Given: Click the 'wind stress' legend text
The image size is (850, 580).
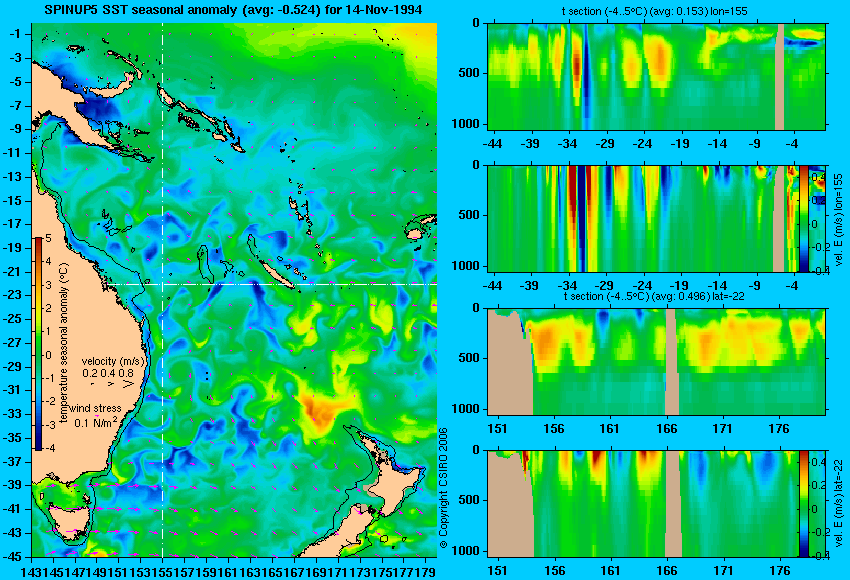Looking at the screenshot, I should [95, 408].
